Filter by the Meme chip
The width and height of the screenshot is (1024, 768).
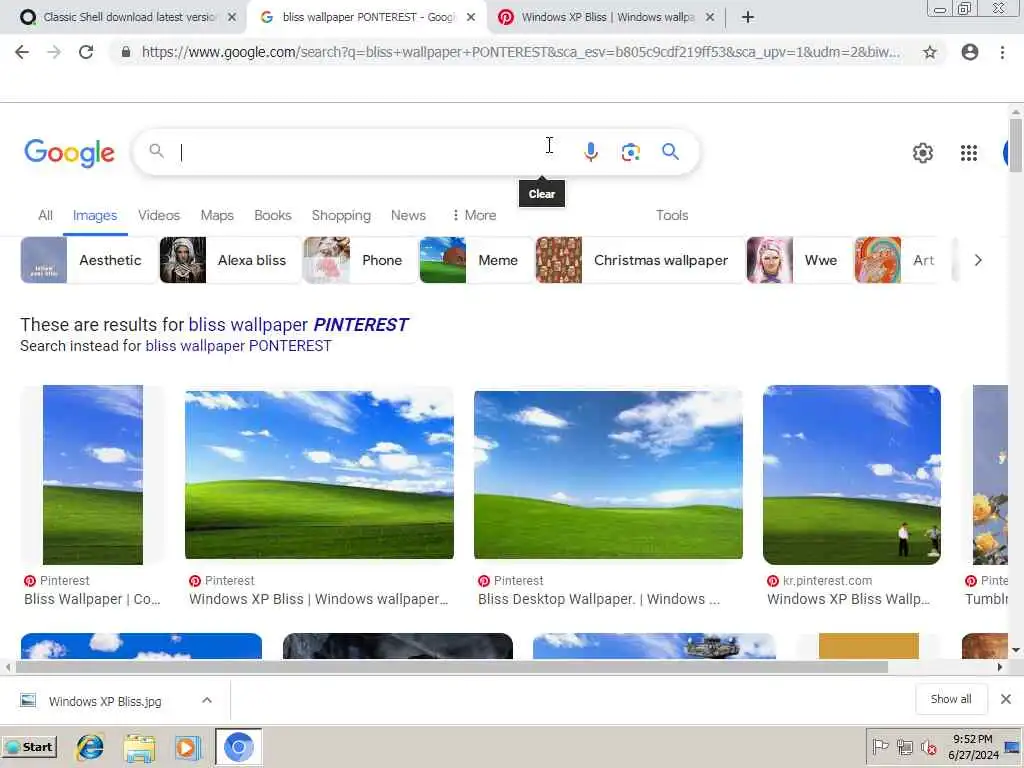475,260
